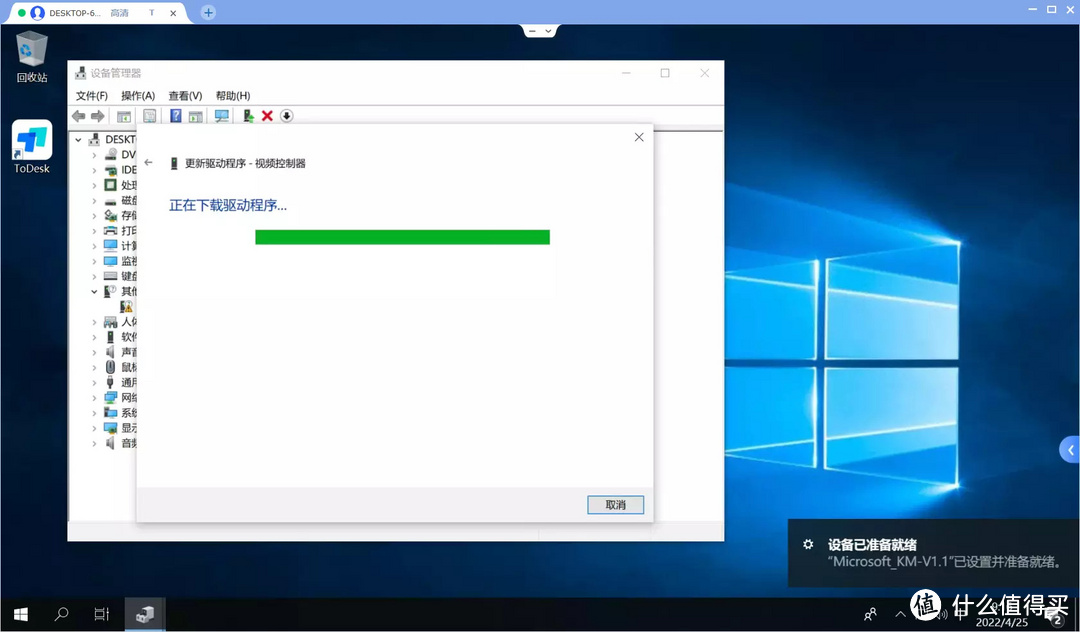Open Task View on the taskbar
Image resolution: width=1080 pixels, height=632 pixels.
point(102,613)
